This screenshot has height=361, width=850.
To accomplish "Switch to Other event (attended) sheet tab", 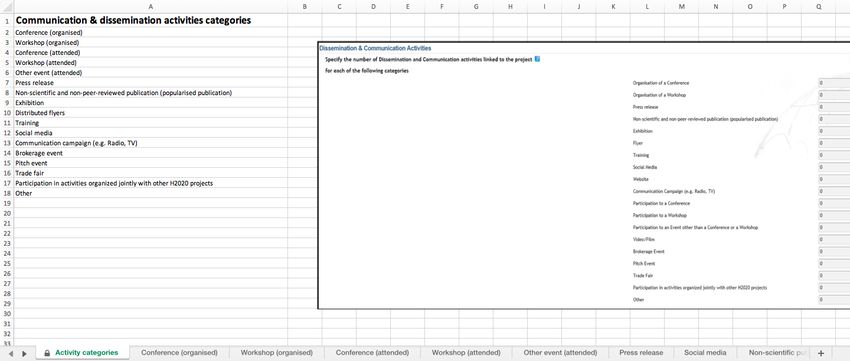I will click(x=561, y=352).
